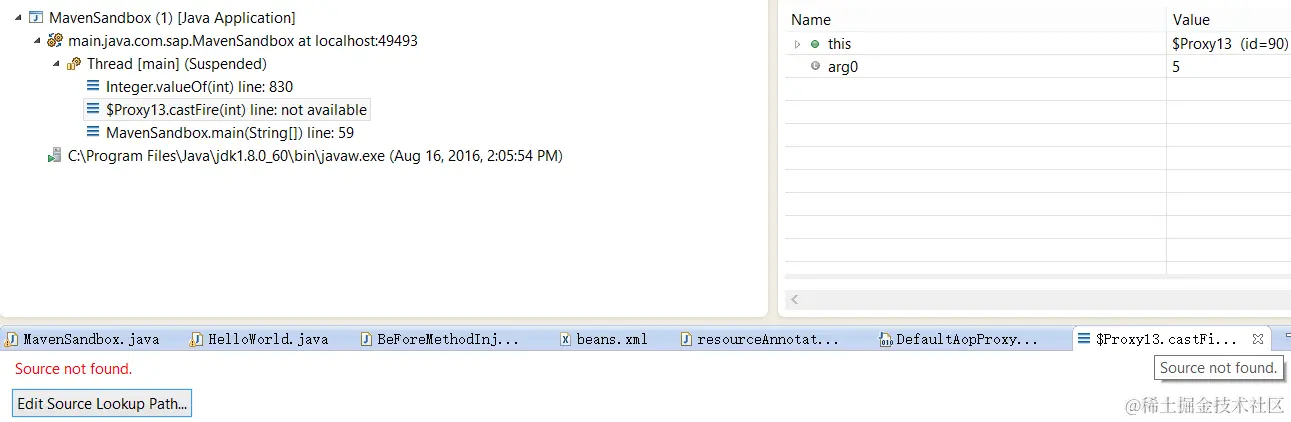Click the frame icon on $Proxy13.castFi tab

click(x=1084, y=339)
